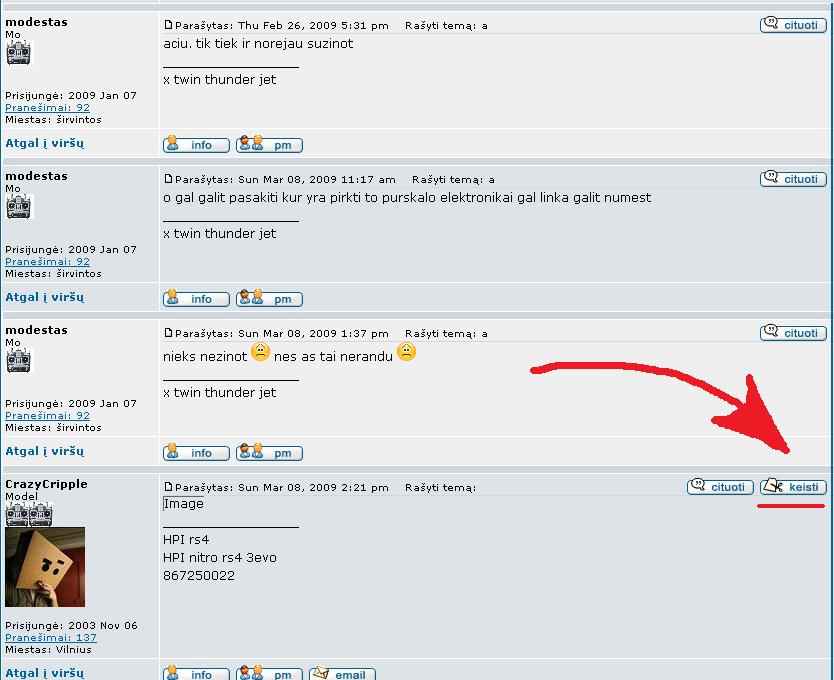The image size is (834, 680).
Task: Quote the modestas post from 1:37 pm
Action: click(x=793, y=333)
